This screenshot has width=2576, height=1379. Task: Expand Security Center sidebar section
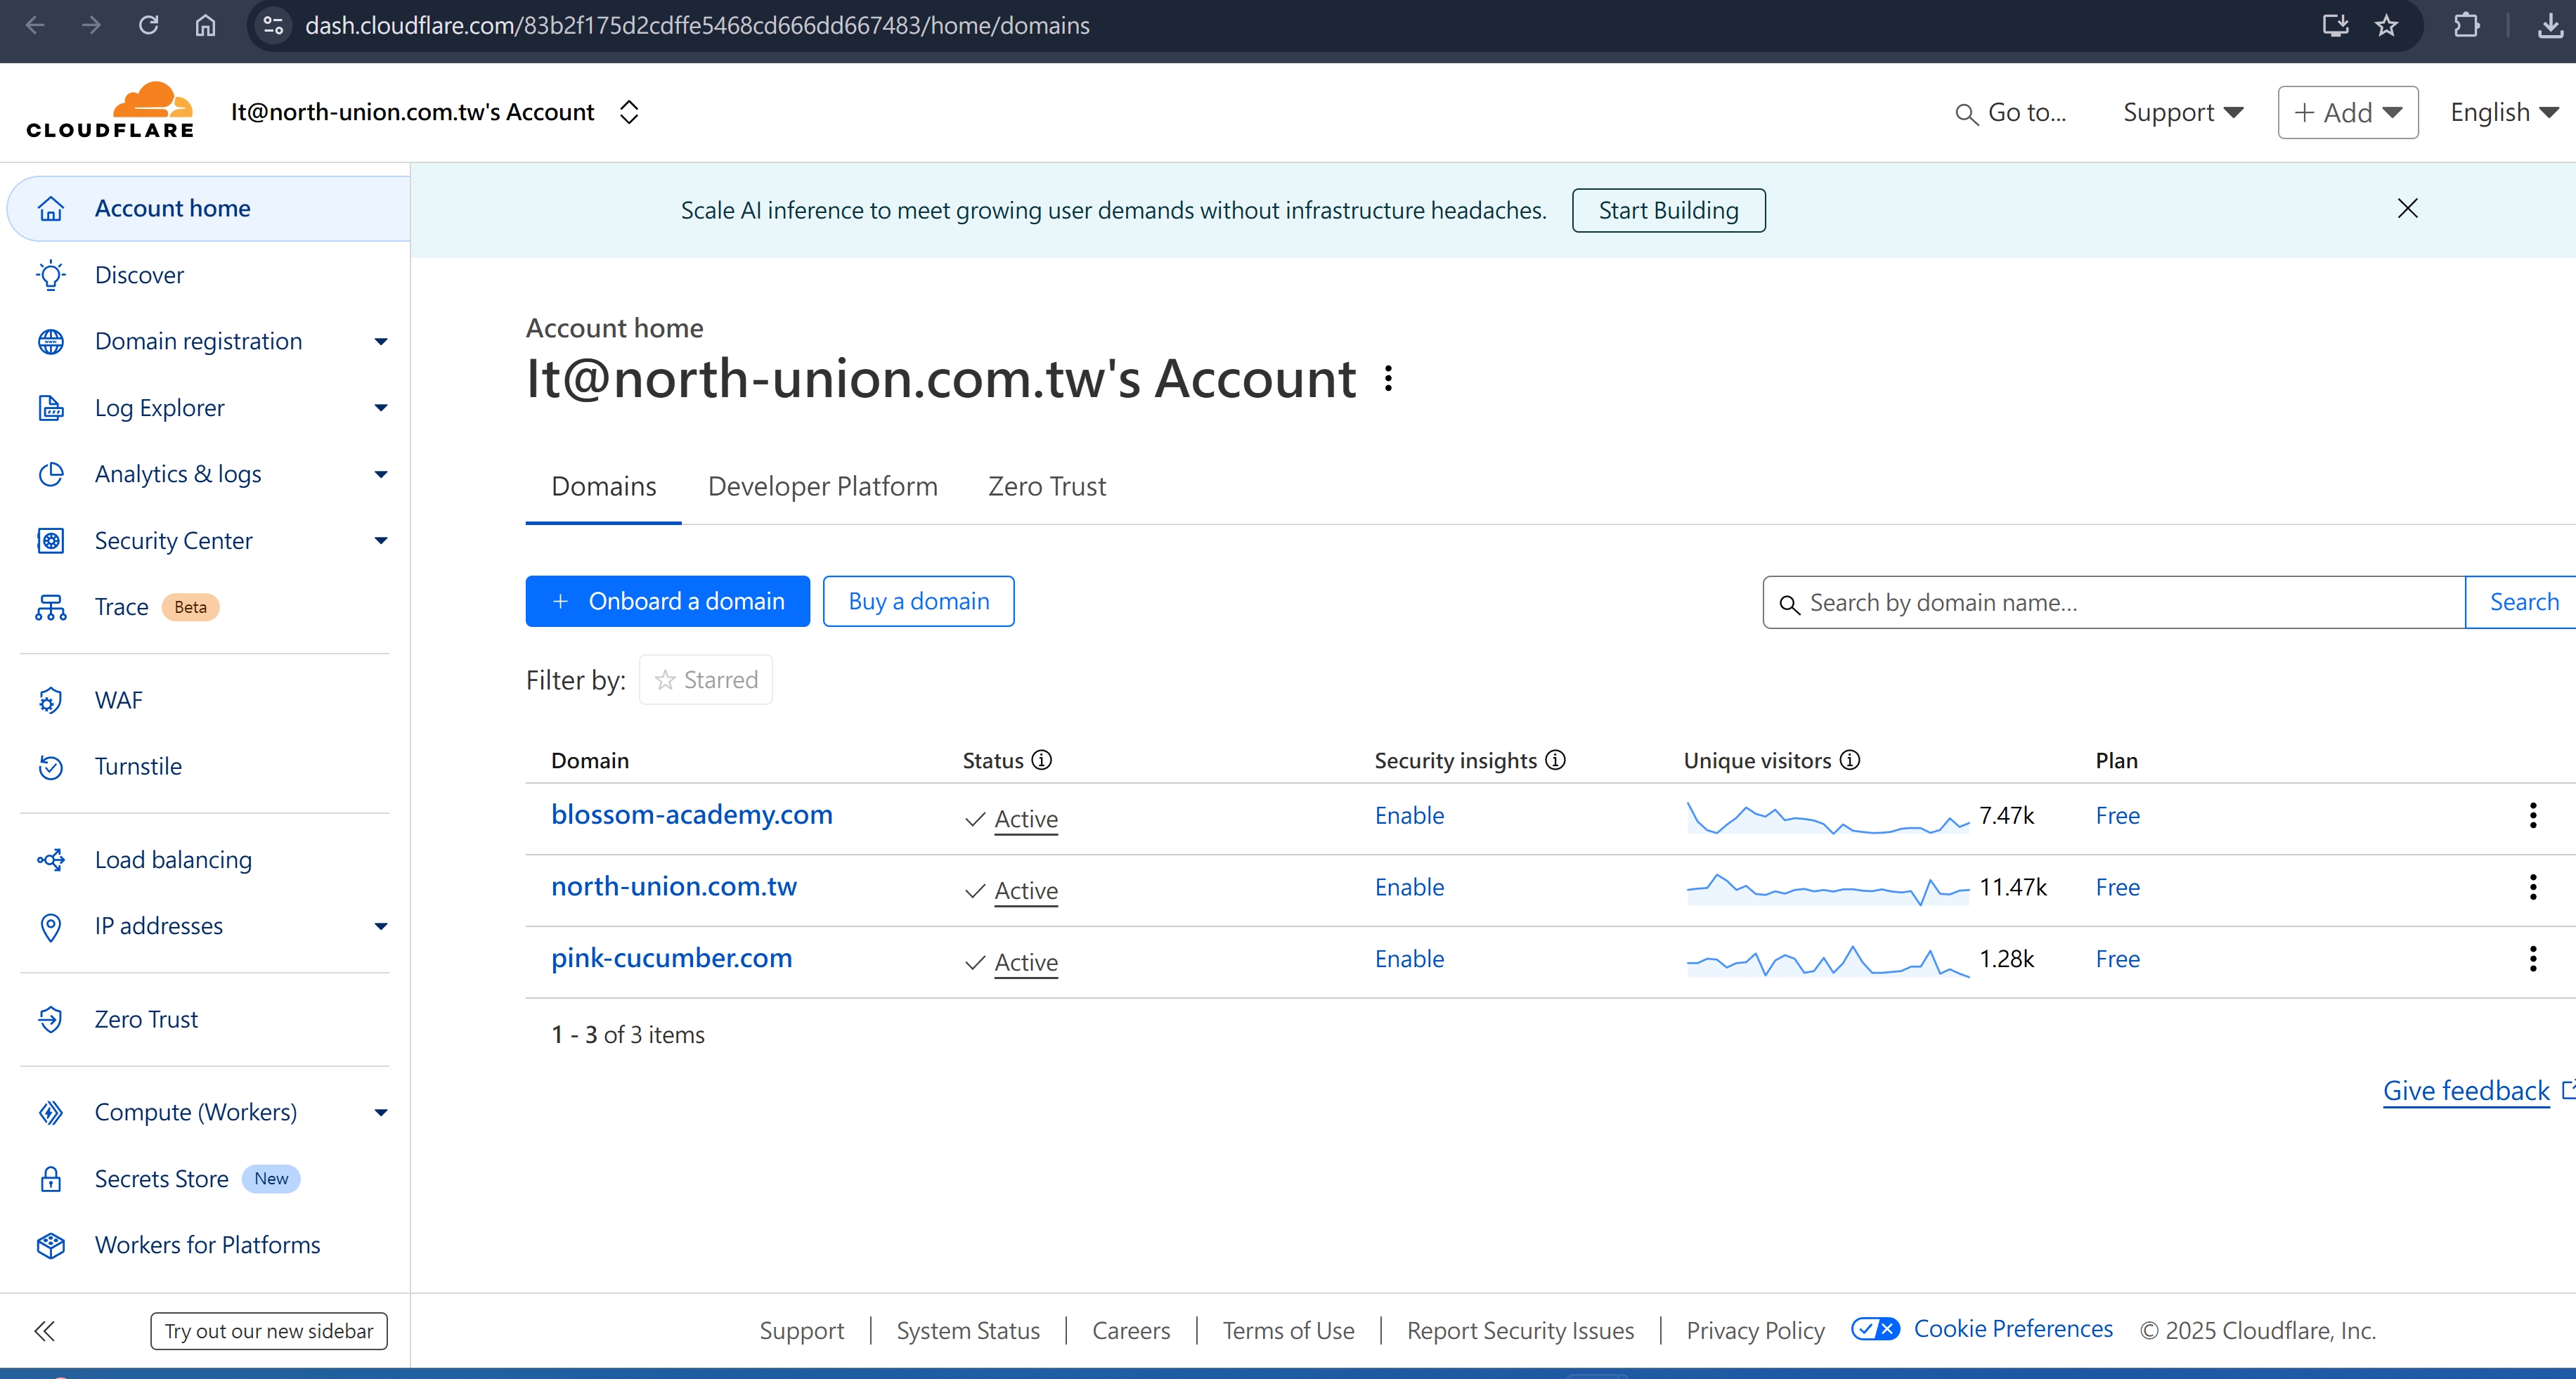click(381, 541)
